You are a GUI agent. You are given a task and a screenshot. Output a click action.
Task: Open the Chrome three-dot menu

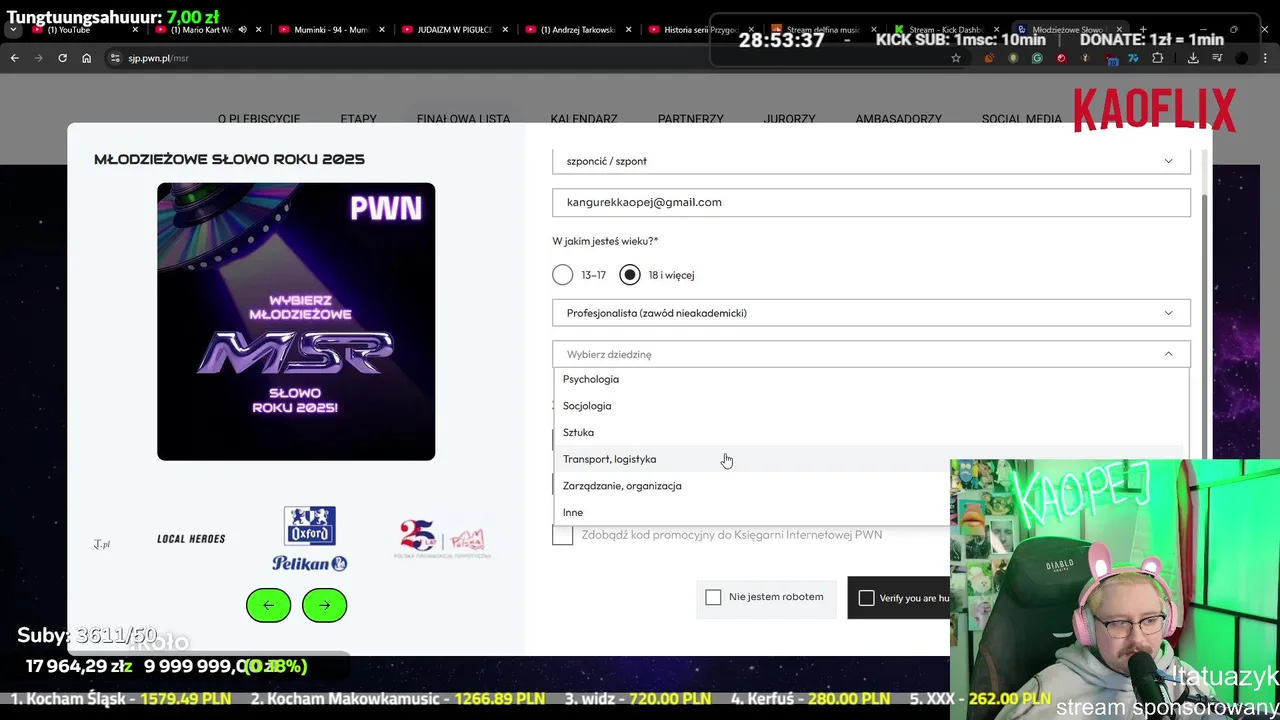click(1265, 58)
